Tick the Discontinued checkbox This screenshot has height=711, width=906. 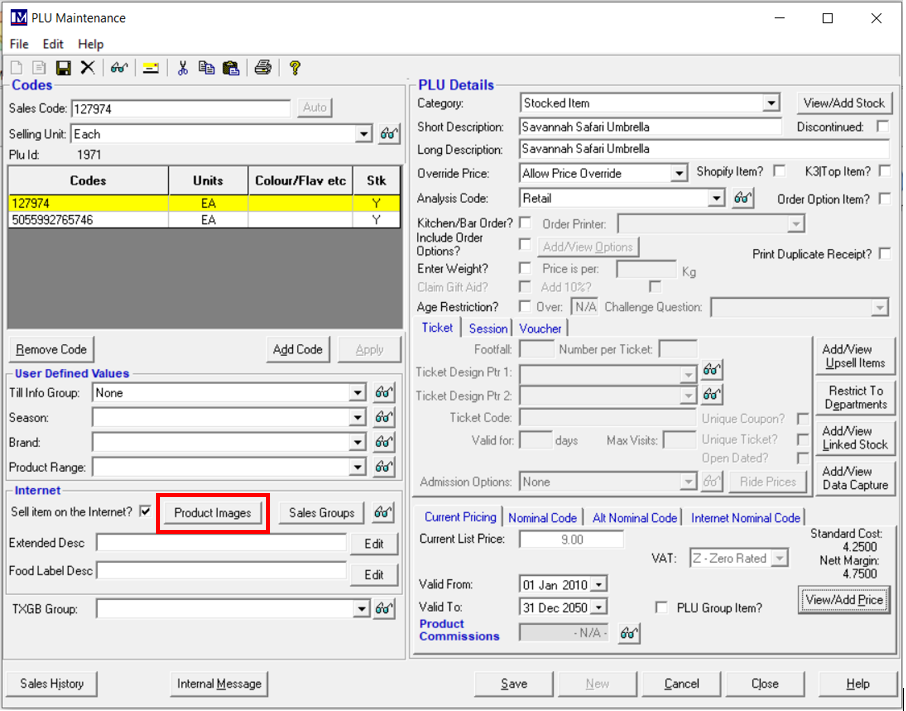click(882, 127)
